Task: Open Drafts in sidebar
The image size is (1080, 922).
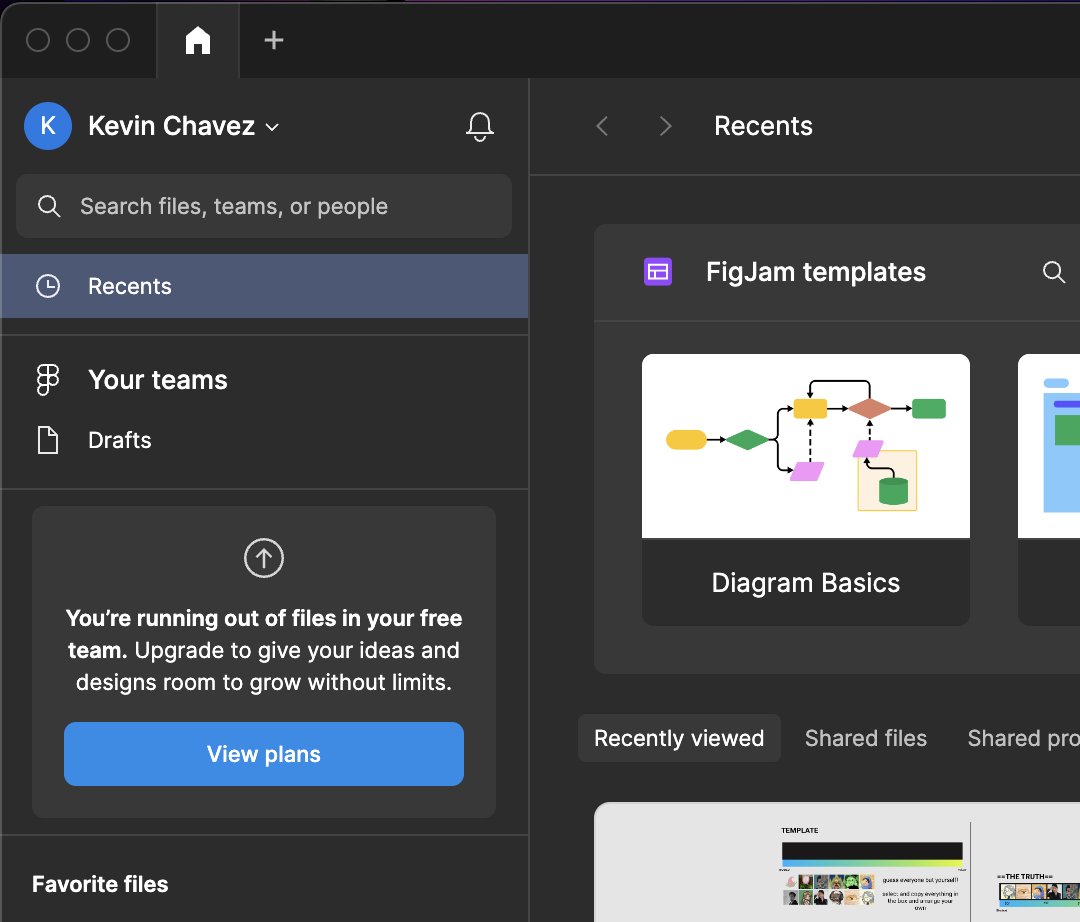Action: click(x=120, y=440)
